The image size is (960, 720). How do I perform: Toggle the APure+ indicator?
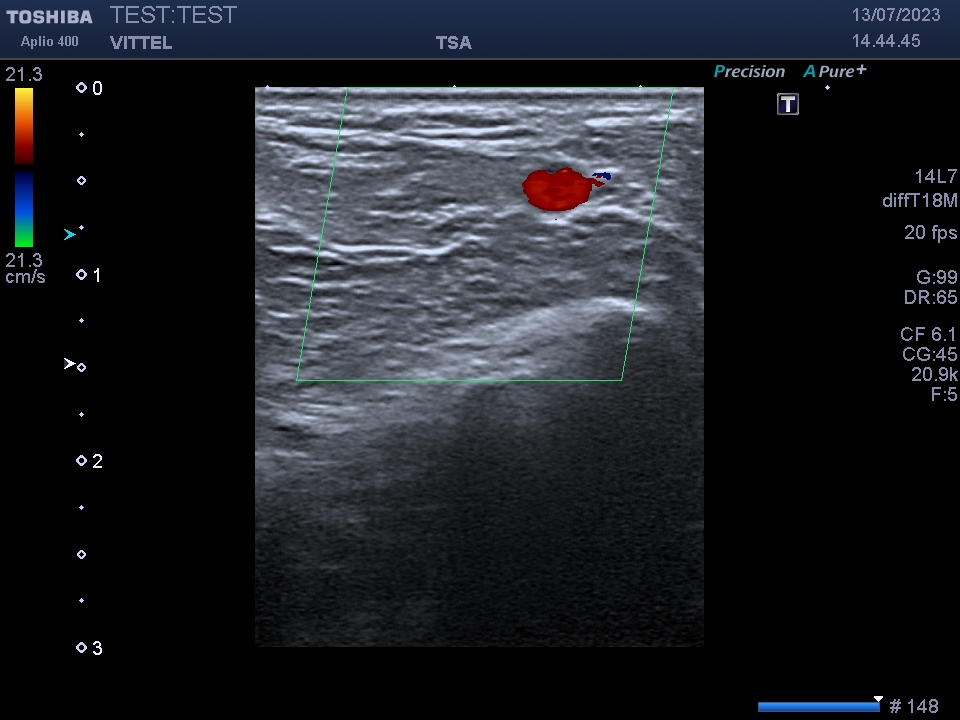coord(834,71)
